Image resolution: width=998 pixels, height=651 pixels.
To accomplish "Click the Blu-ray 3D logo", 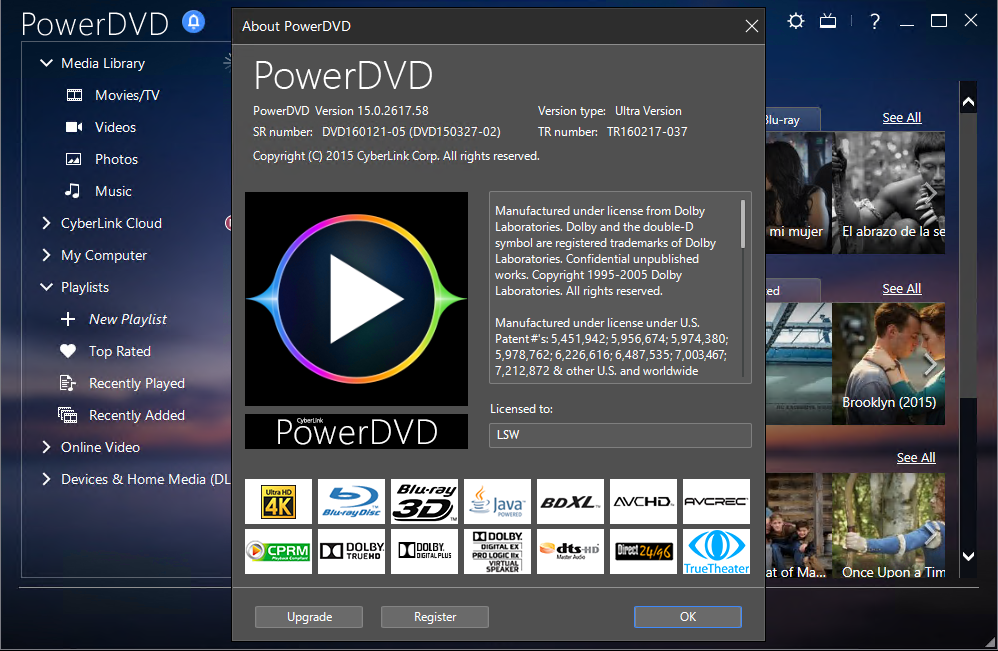I will [425, 501].
